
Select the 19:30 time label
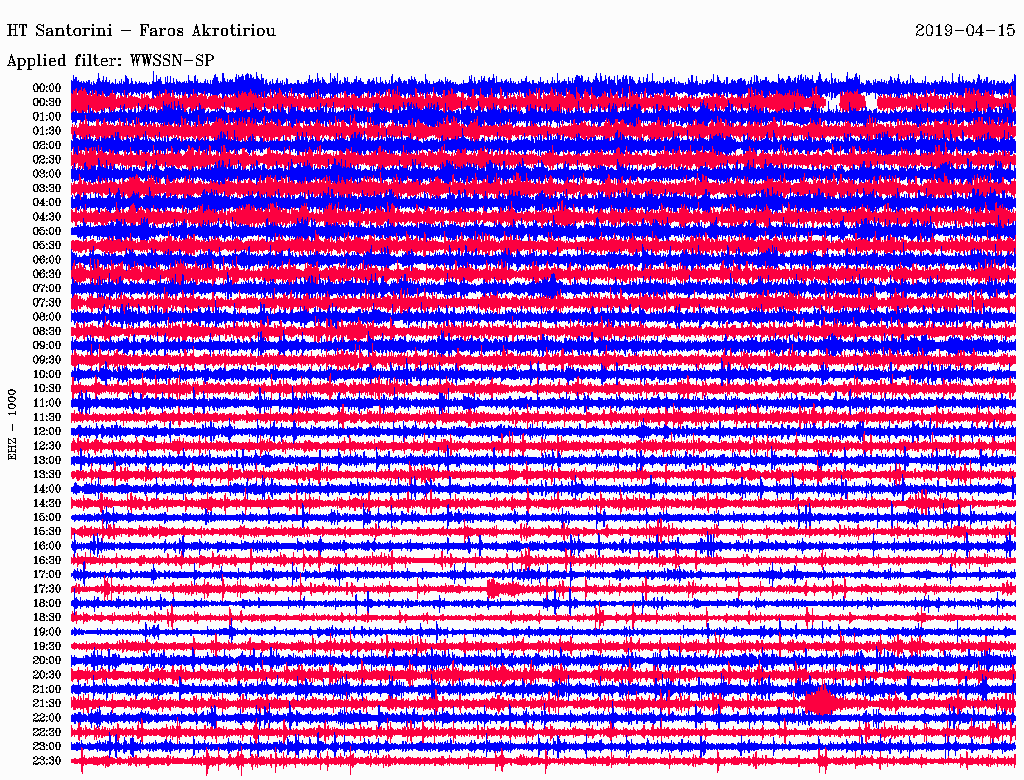click(x=47, y=646)
